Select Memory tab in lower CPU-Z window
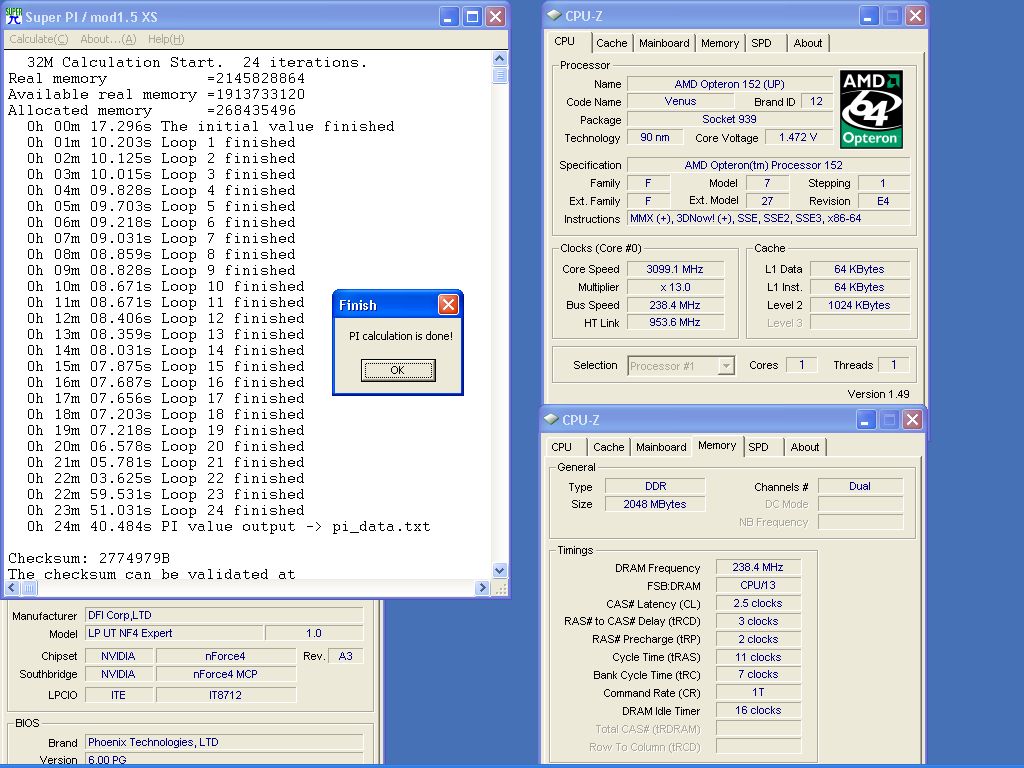The width and height of the screenshot is (1024, 768). tap(717, 445)
